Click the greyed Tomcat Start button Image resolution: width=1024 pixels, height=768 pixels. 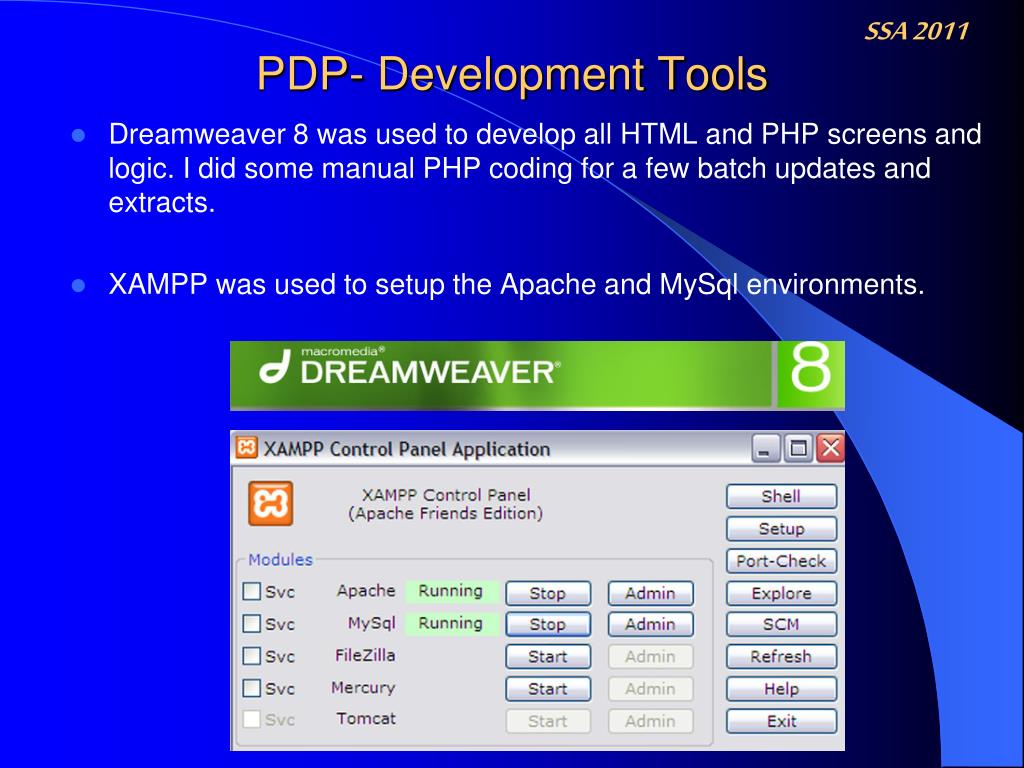pos(548,721)
